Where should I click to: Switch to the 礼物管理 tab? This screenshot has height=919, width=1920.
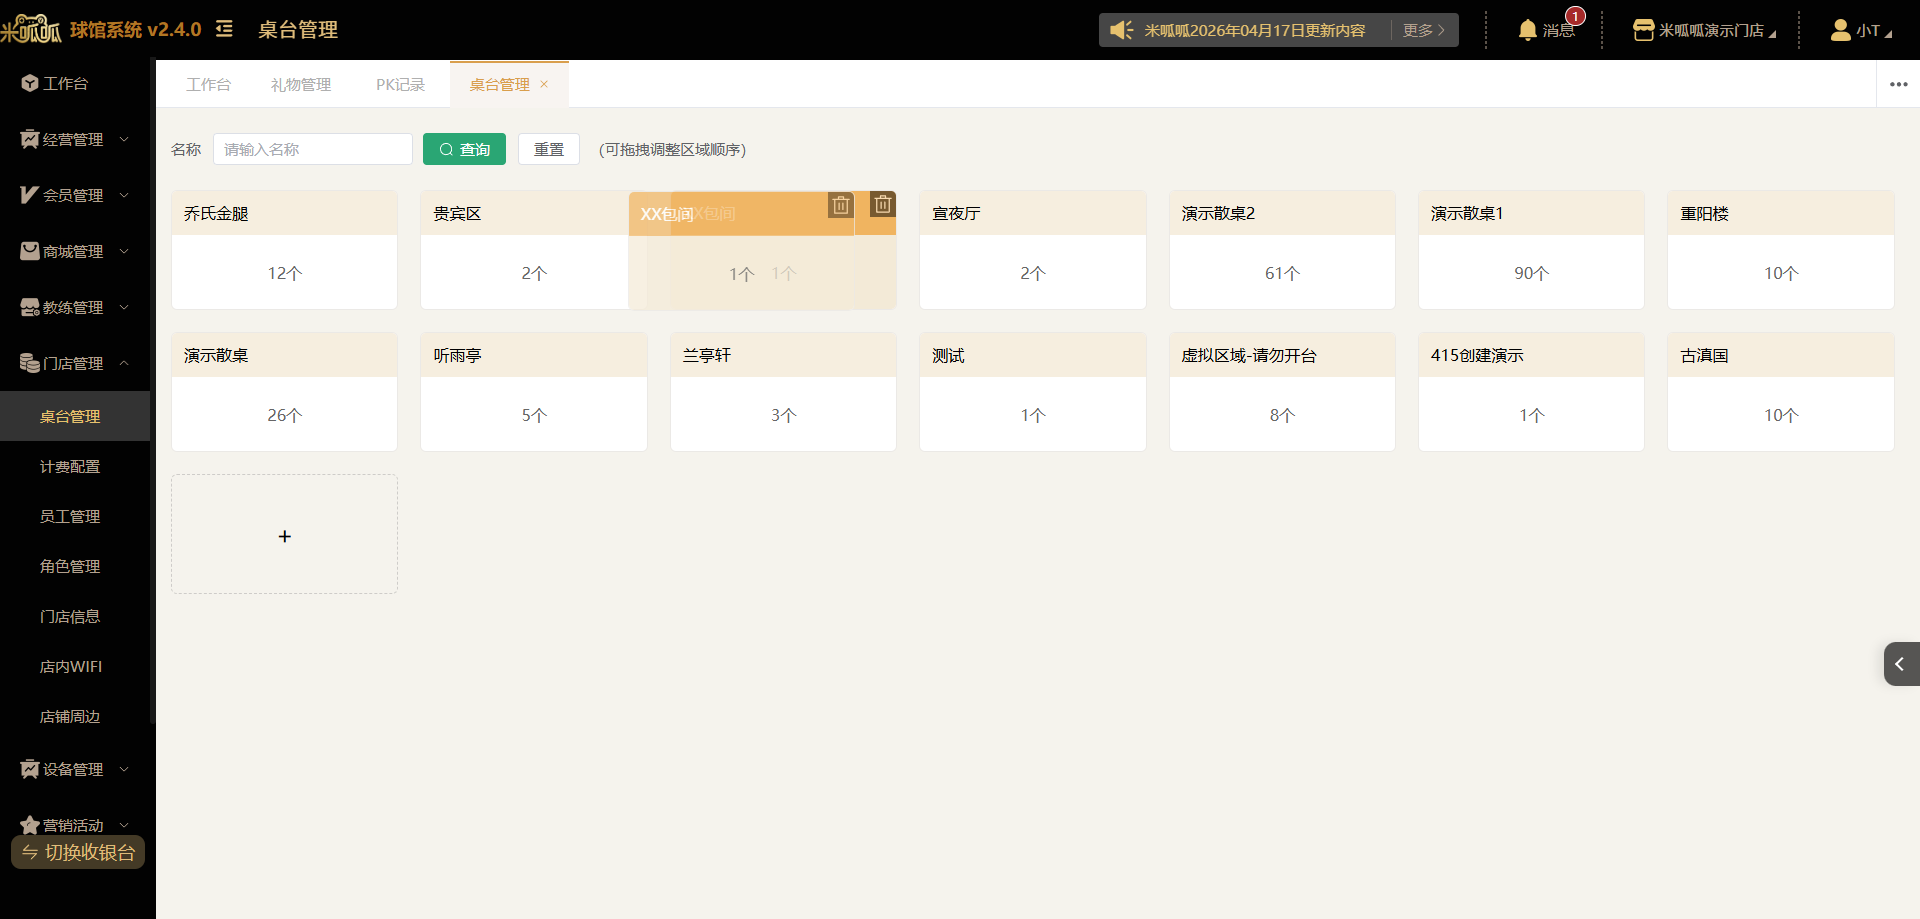click(301, 85)
